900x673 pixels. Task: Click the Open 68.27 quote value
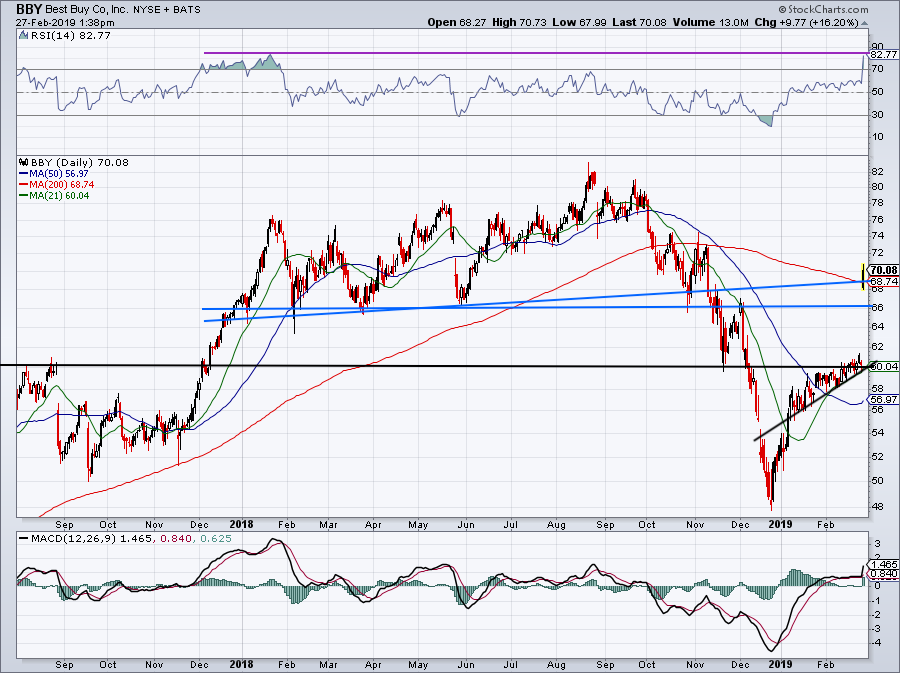point(458,22)
